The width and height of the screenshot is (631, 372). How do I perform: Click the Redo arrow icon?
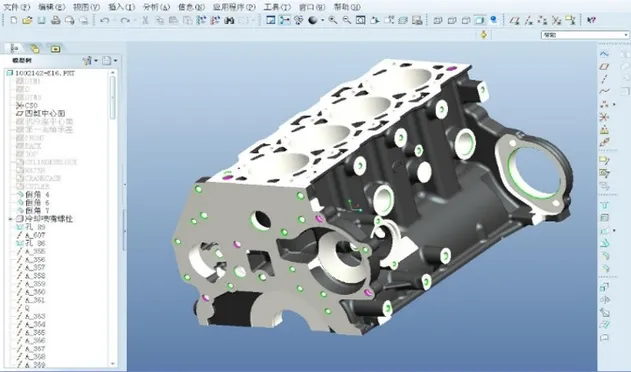tap(125, 20)
